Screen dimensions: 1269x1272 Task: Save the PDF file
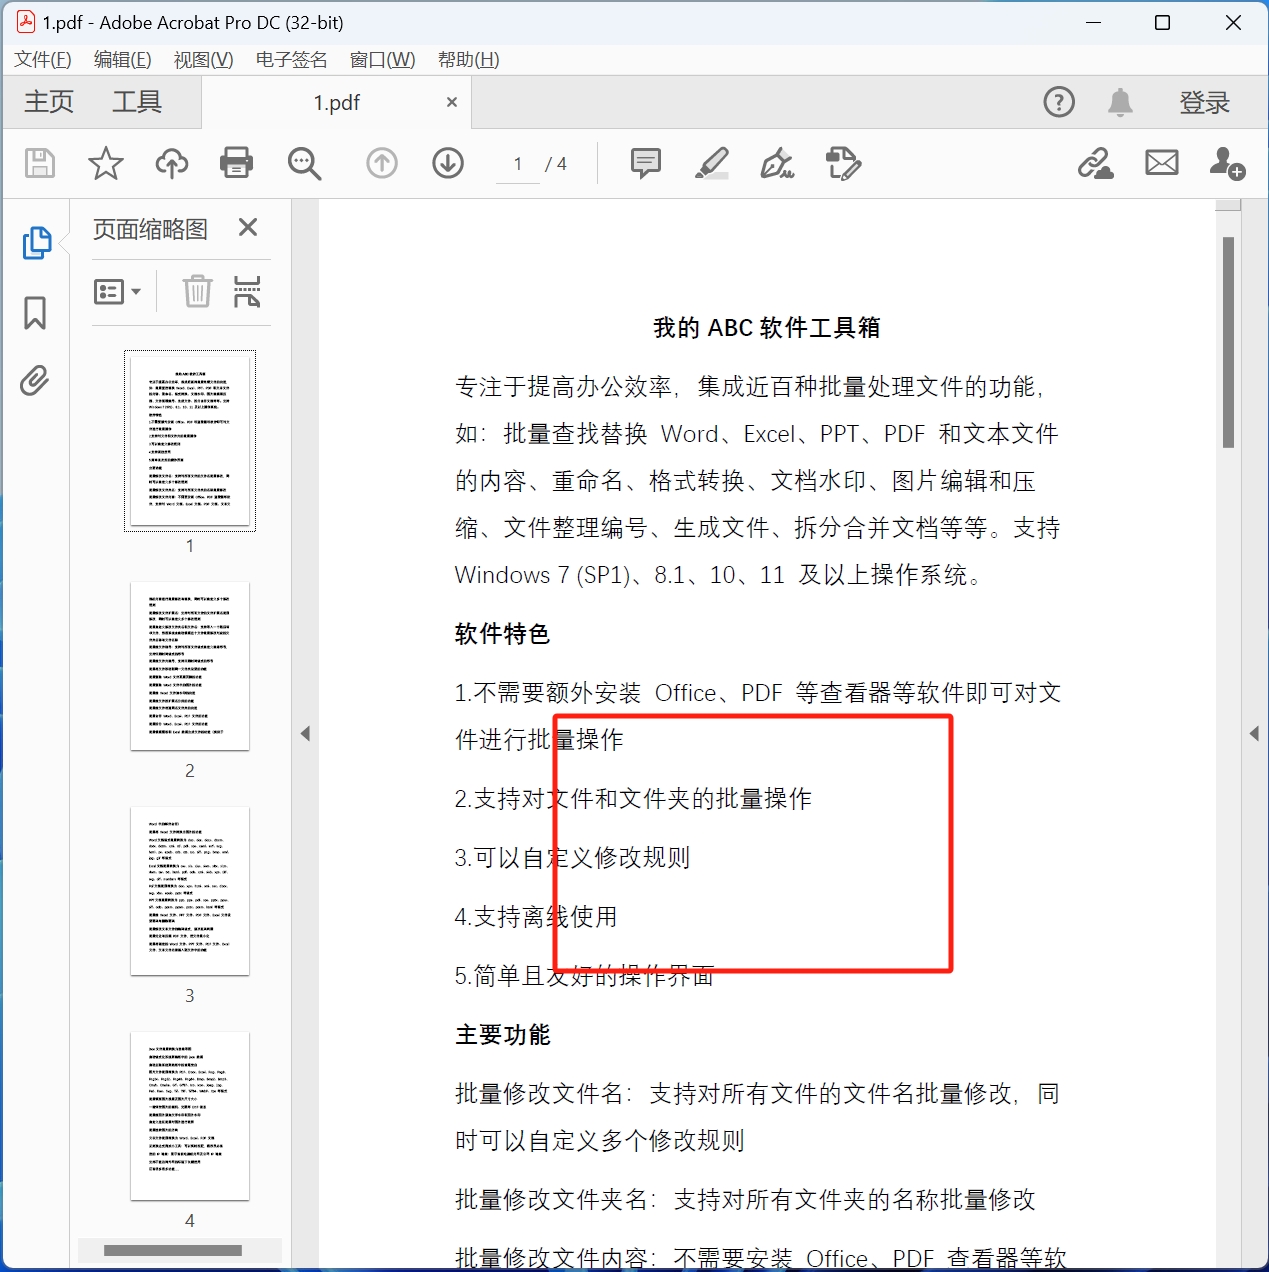[38, 163]
